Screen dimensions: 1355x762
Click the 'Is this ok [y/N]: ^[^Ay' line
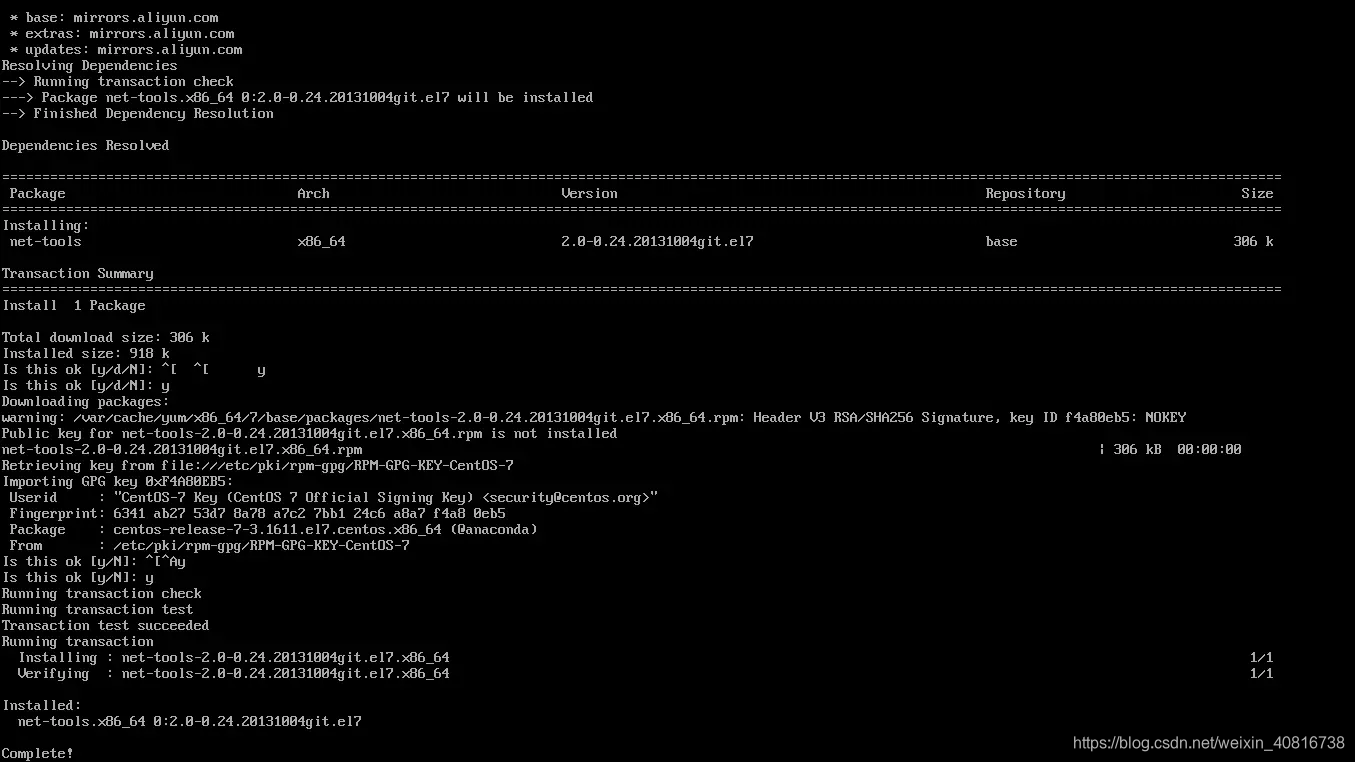94,562
